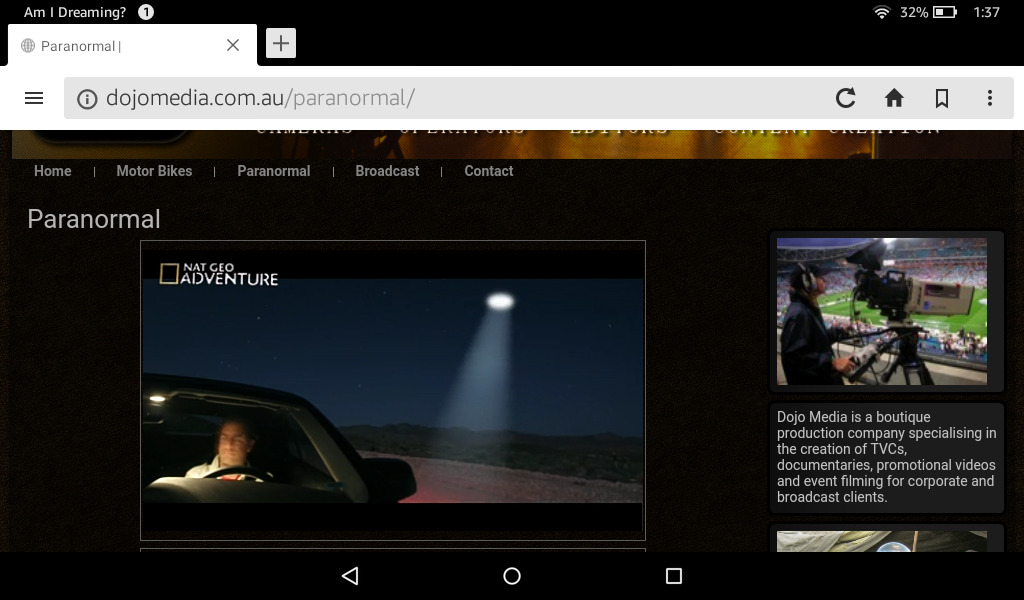
Task: Open the browser hamburger menu
Action: [34, 98]
